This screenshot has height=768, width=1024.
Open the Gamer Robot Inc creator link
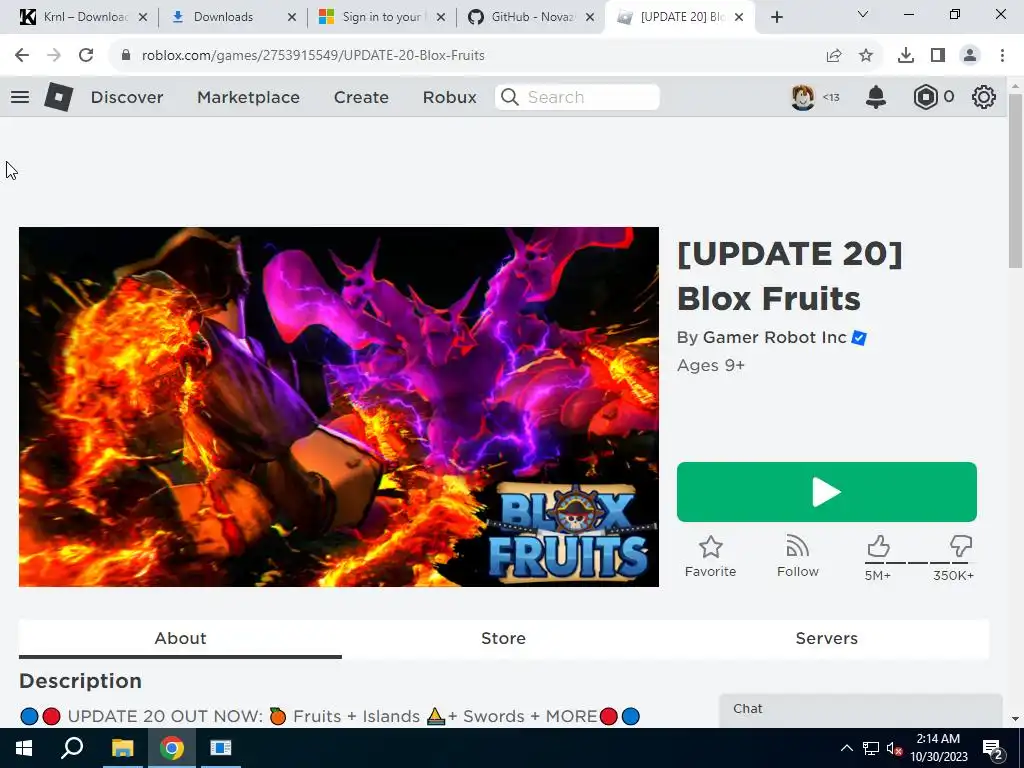(775, 338)
